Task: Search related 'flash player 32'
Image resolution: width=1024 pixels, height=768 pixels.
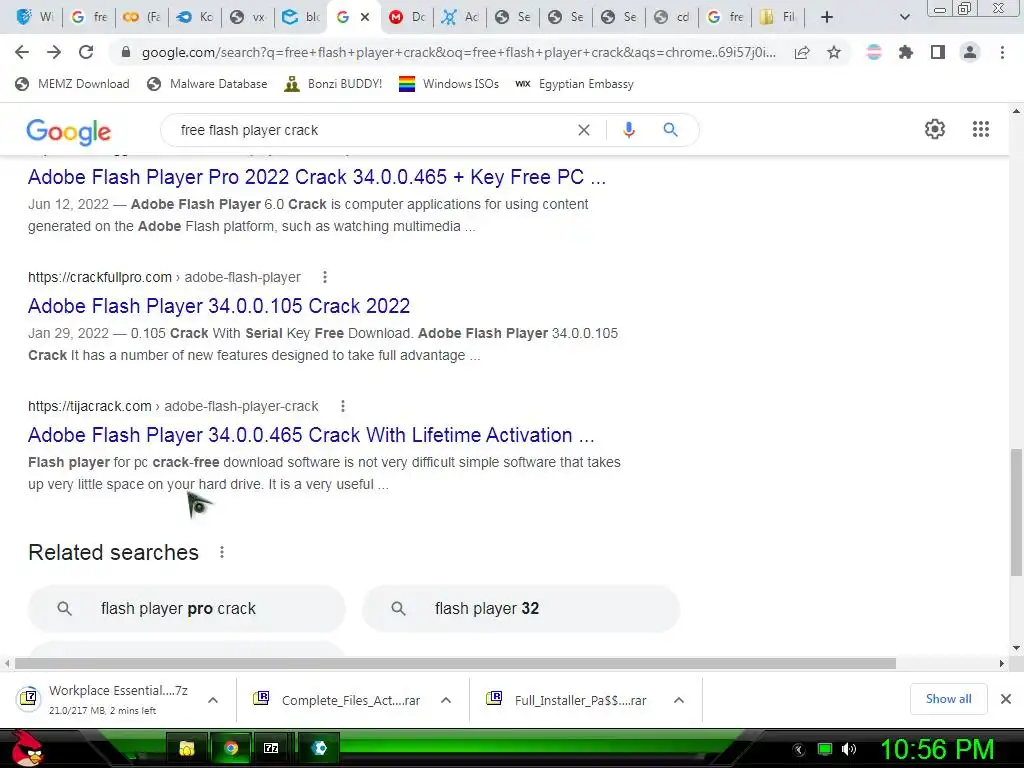Action: pos(521,609)
